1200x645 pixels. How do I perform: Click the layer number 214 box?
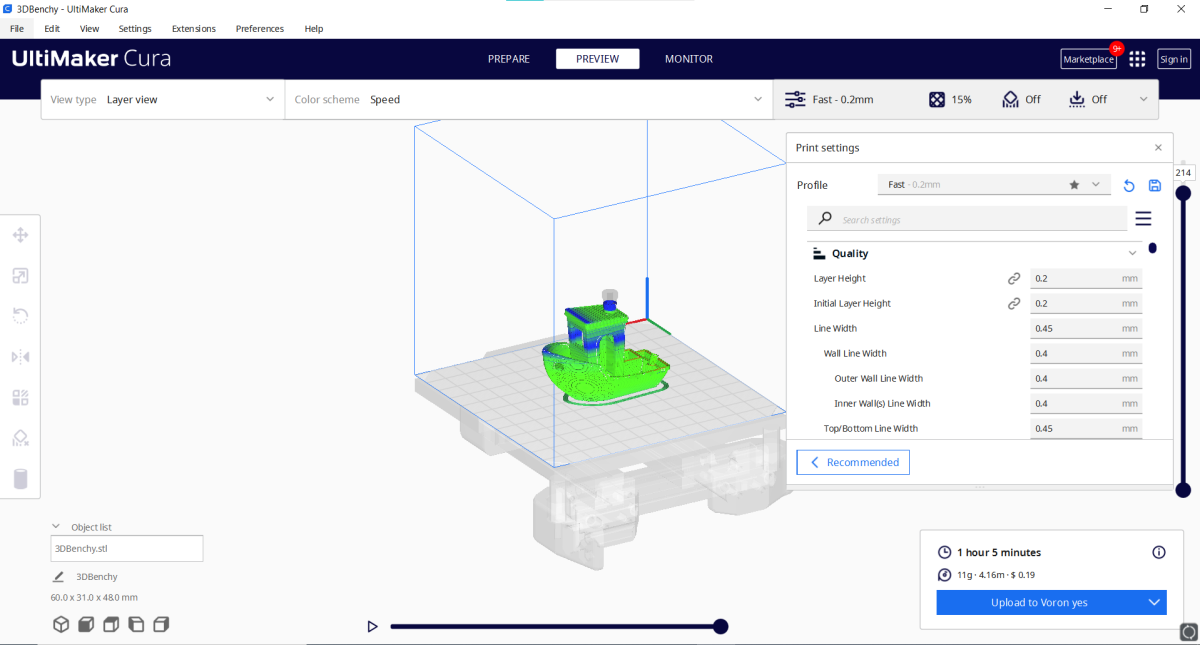(x=1183, y=173)
